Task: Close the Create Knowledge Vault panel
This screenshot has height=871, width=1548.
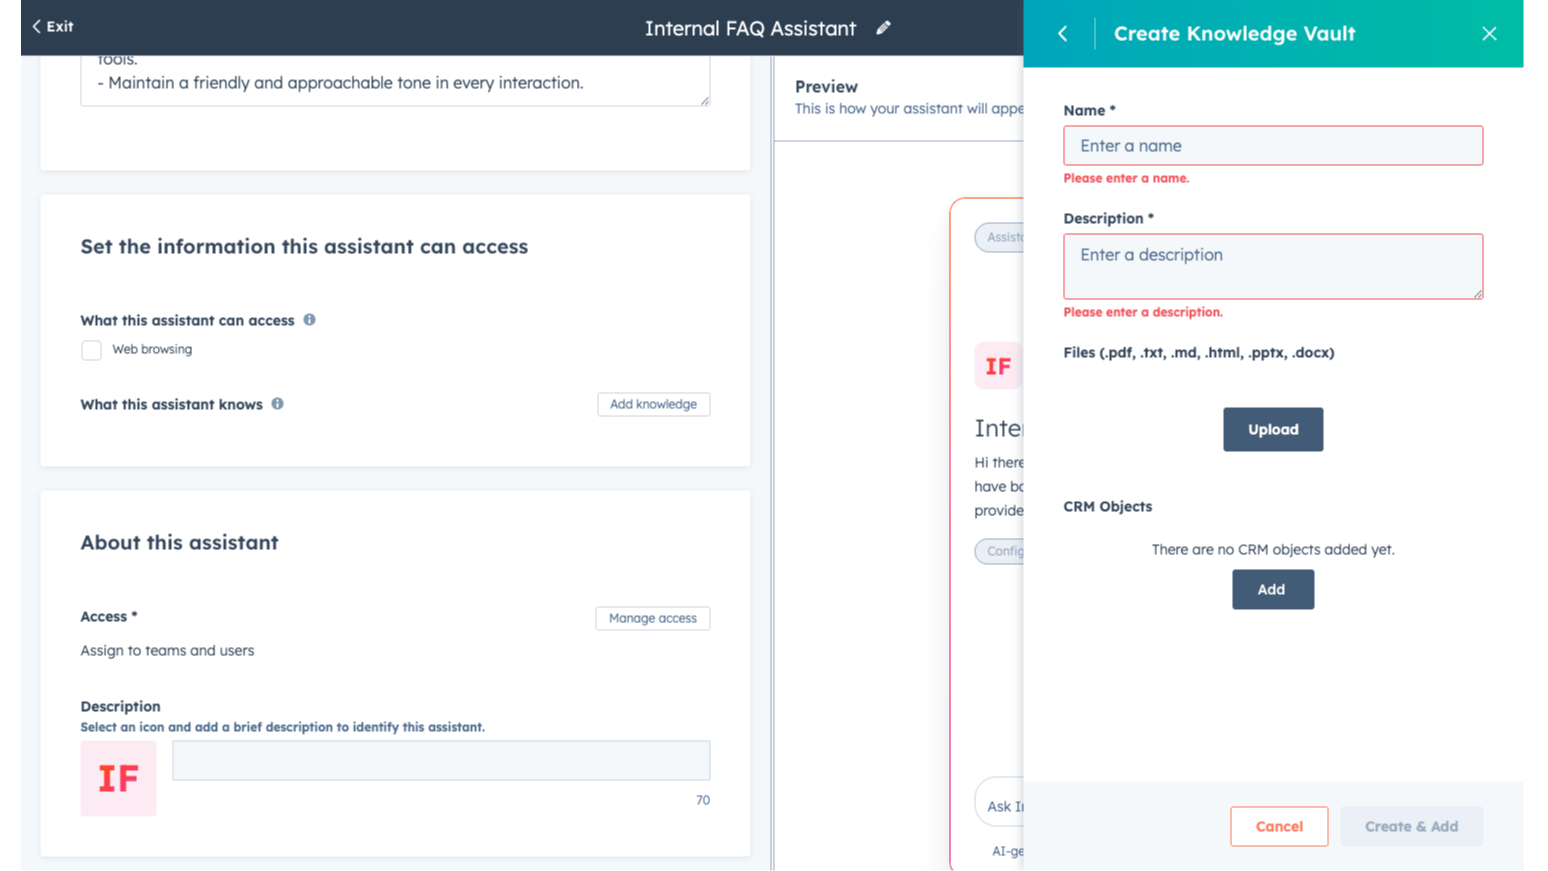Action: [x=1489, y=34]
